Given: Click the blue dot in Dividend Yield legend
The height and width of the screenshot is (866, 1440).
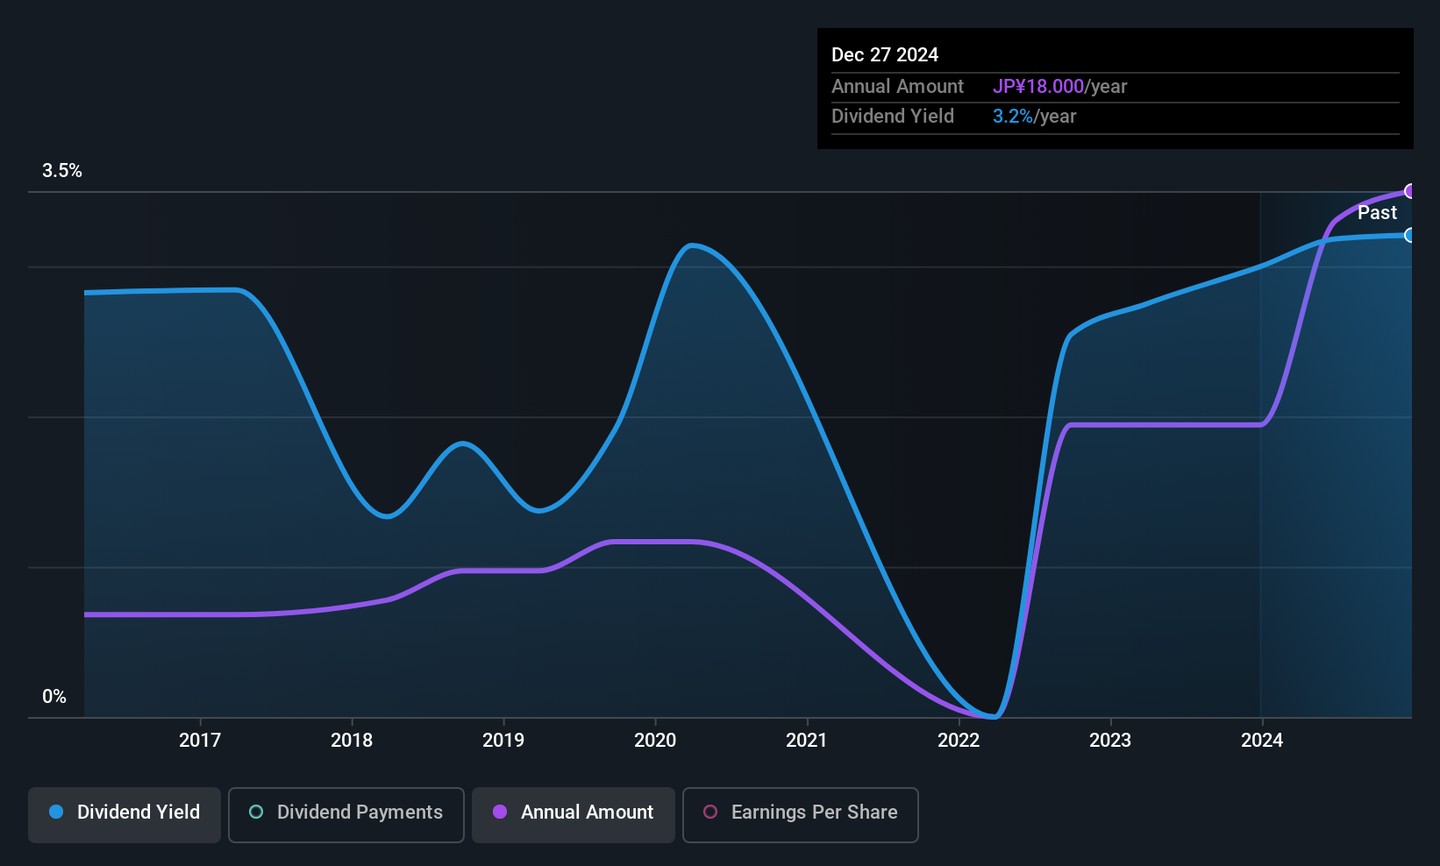Looking at the screenshot, I should [x=56, y=812].
